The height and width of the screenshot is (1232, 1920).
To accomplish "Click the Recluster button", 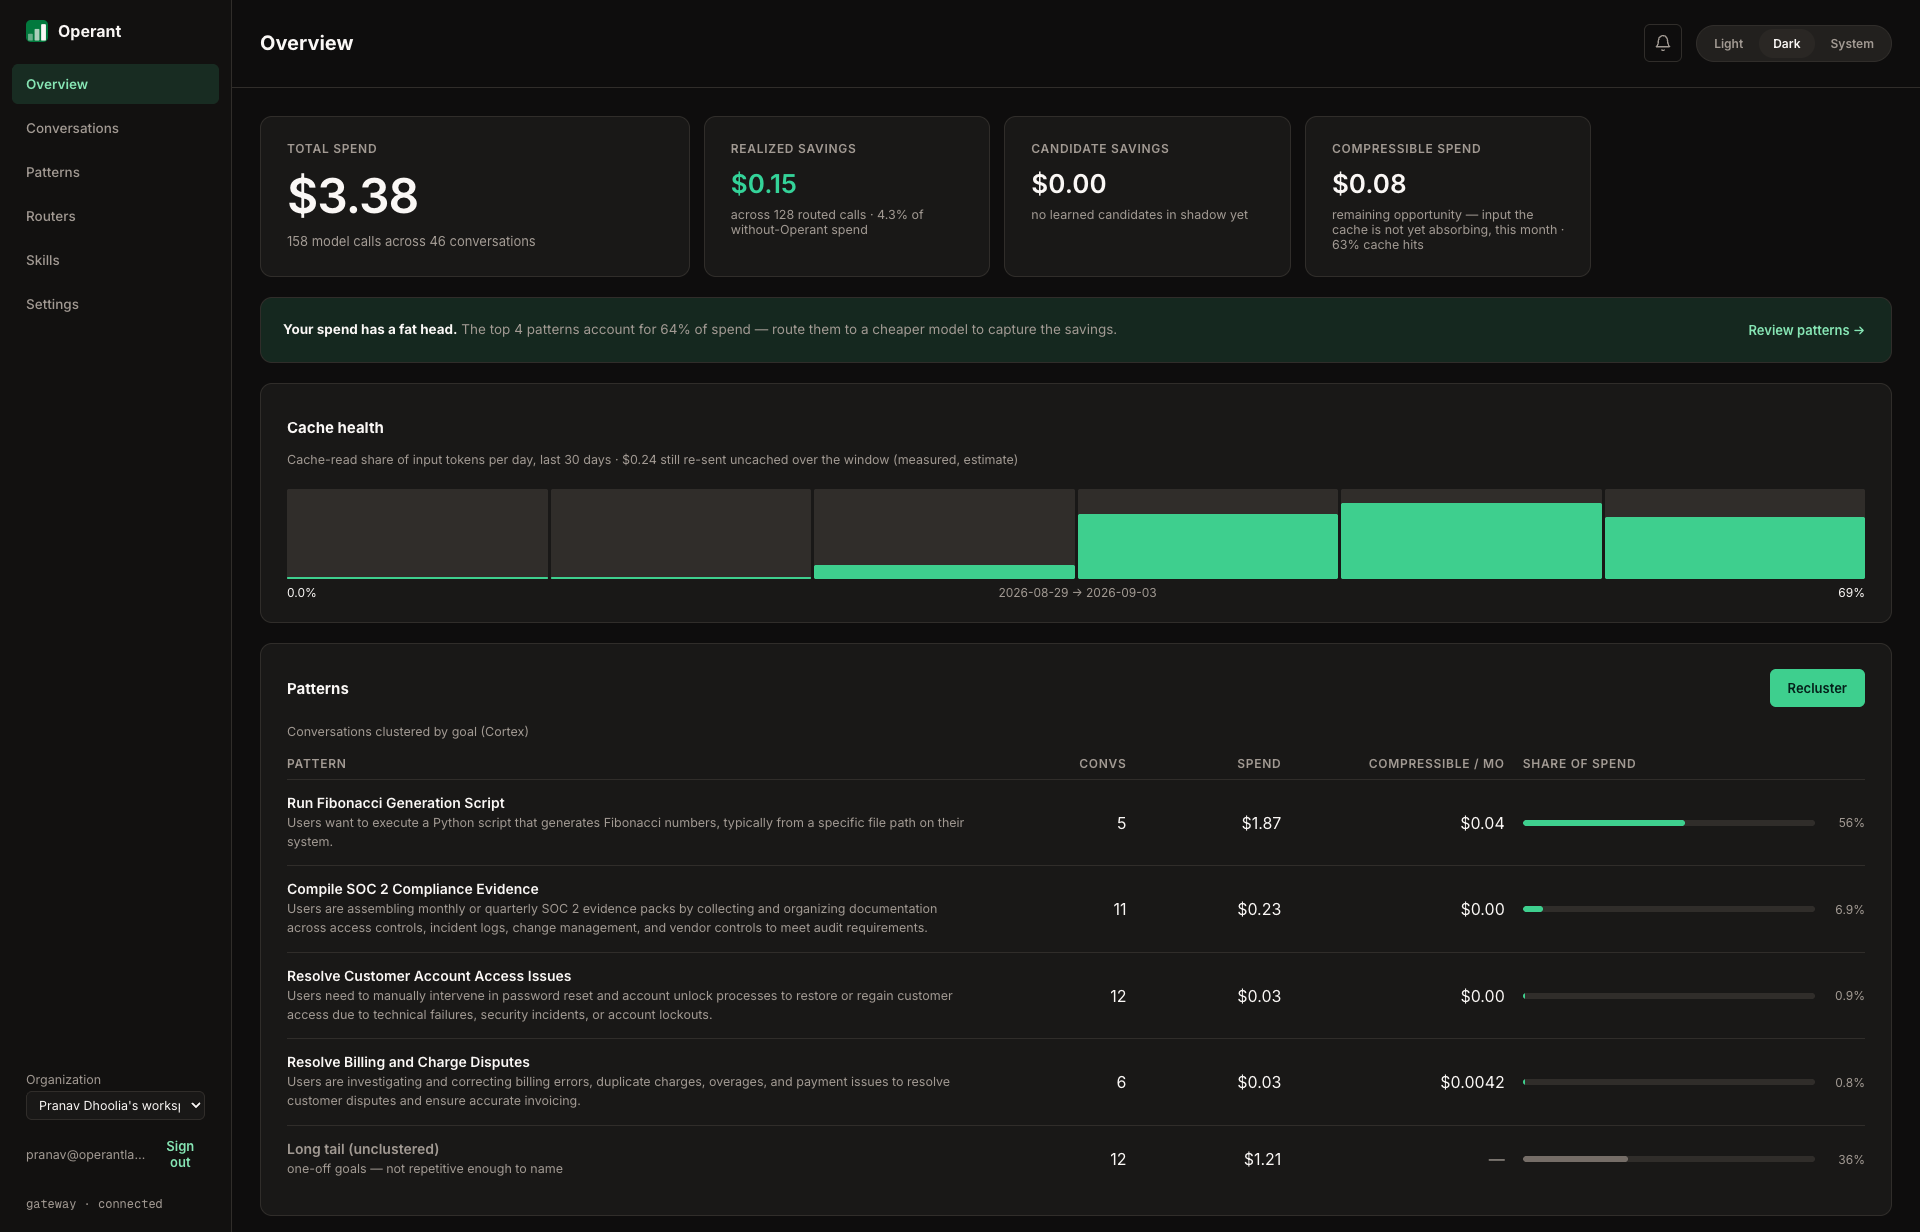I will (1817, 688).
